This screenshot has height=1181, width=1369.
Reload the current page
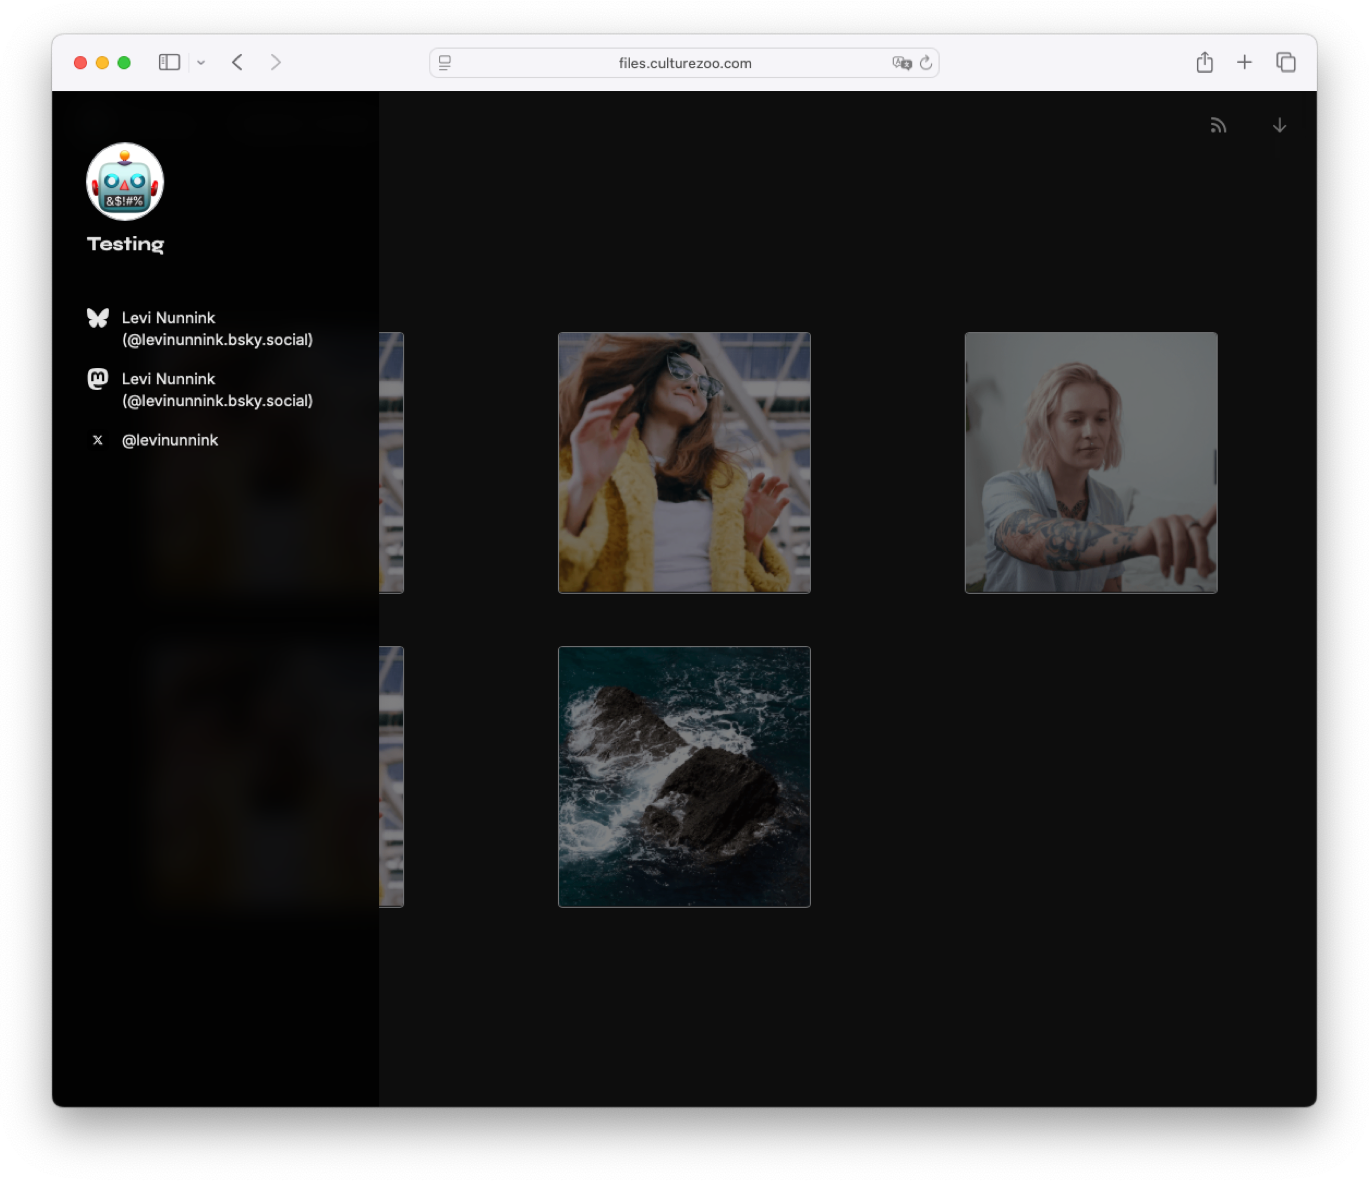coord(926,63)
